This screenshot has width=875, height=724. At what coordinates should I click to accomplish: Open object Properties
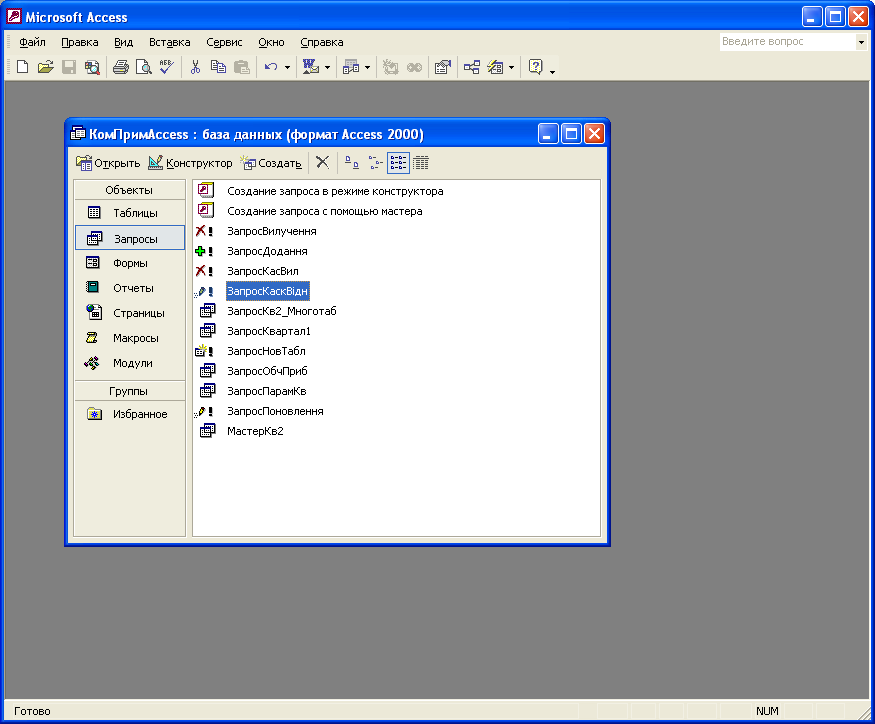click(443, 68)
